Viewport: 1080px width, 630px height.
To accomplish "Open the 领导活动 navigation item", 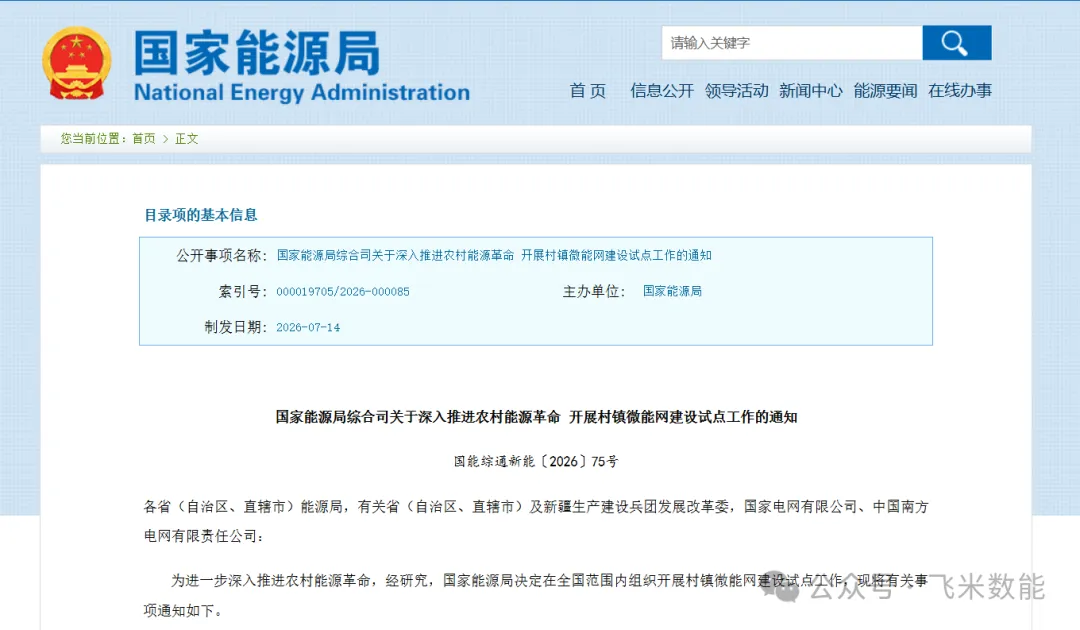I will [x=736, y=91].
